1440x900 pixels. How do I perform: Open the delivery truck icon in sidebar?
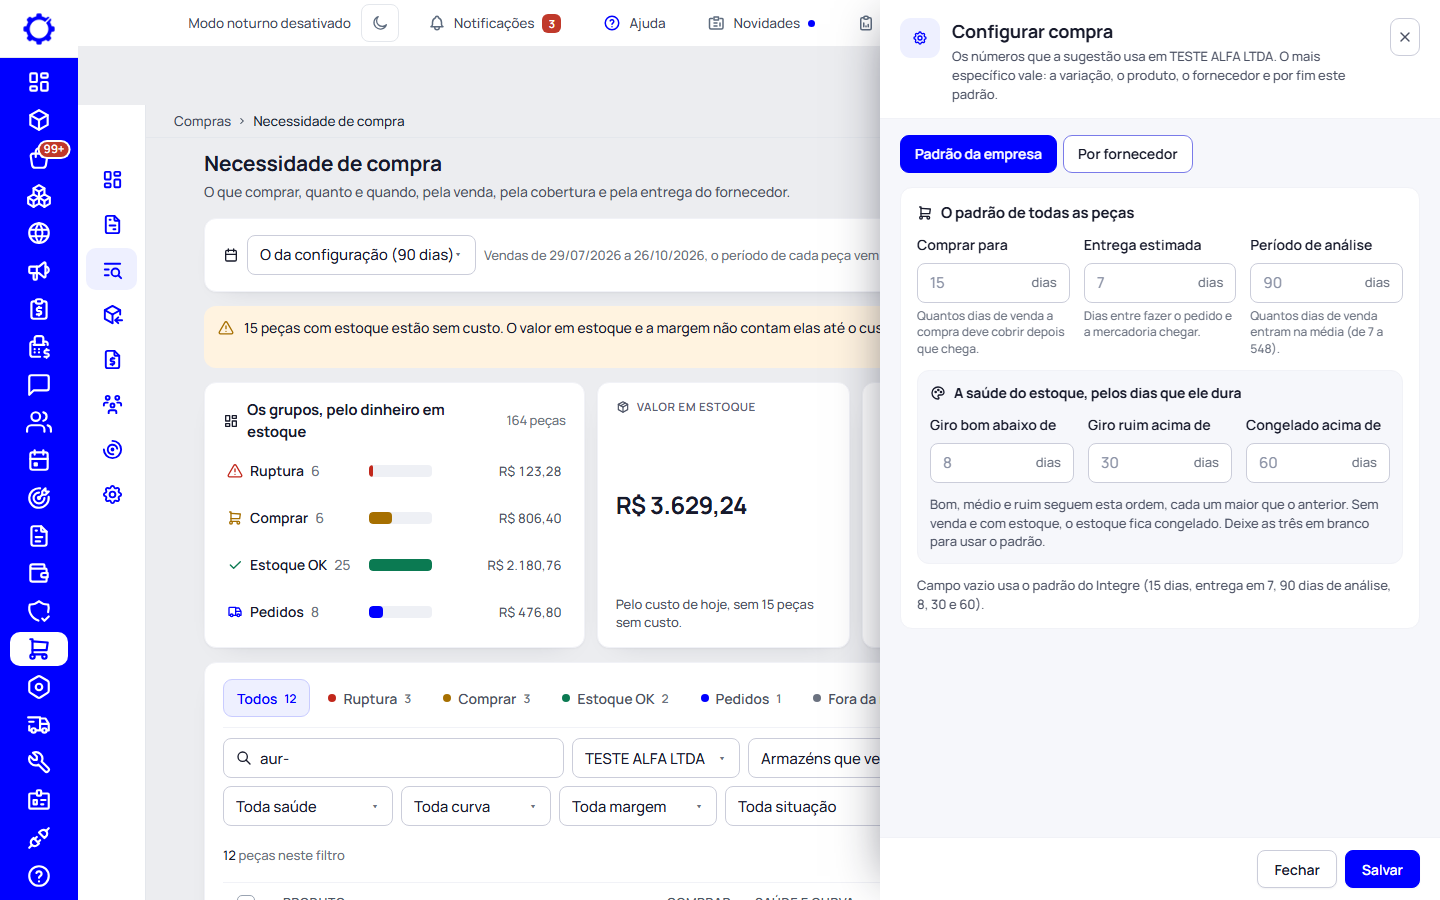39,725
